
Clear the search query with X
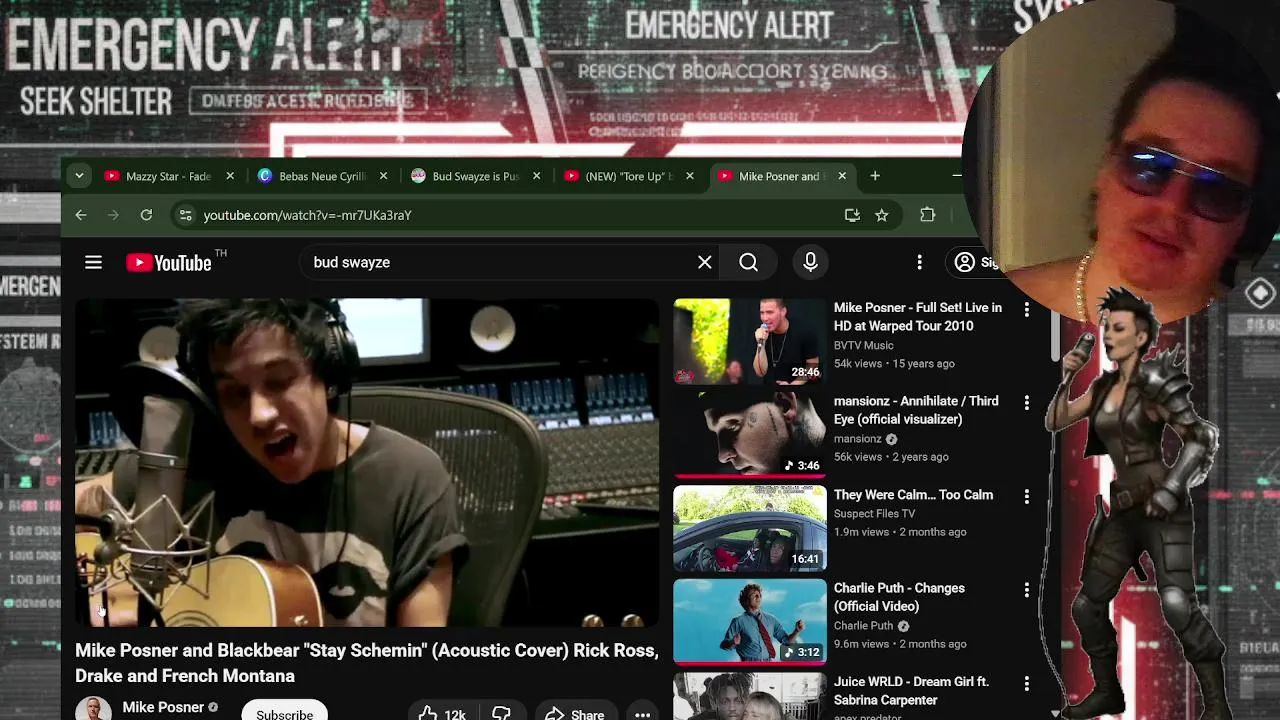pos(705,262)
